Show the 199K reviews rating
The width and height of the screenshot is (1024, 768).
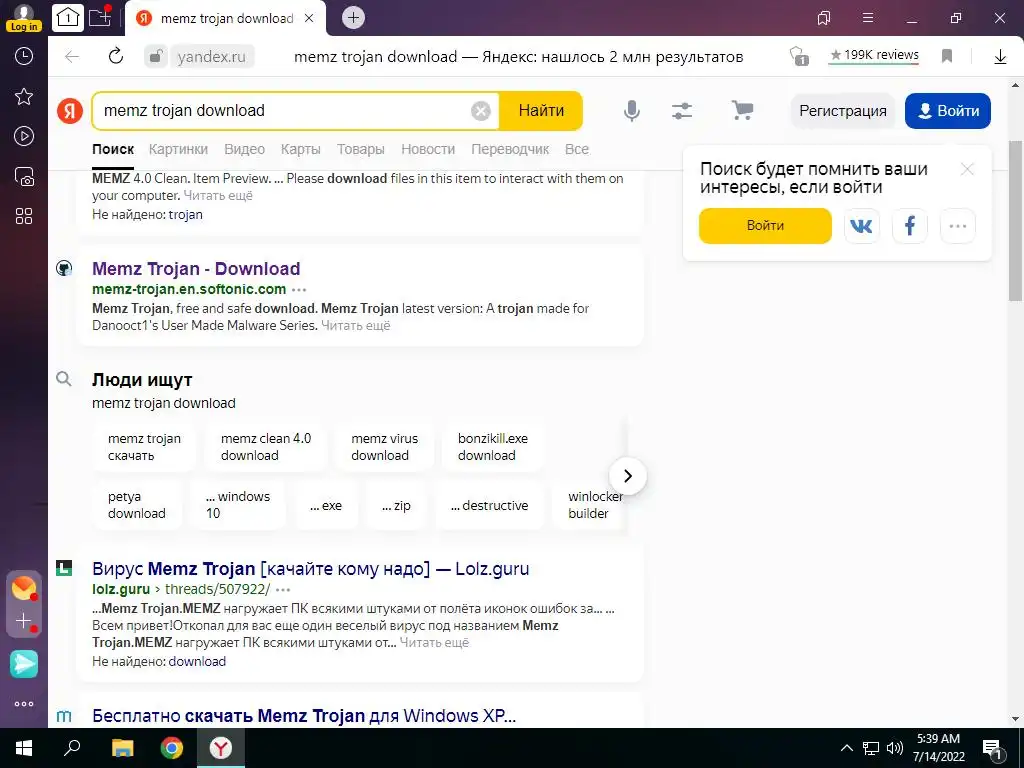point(874,56)
